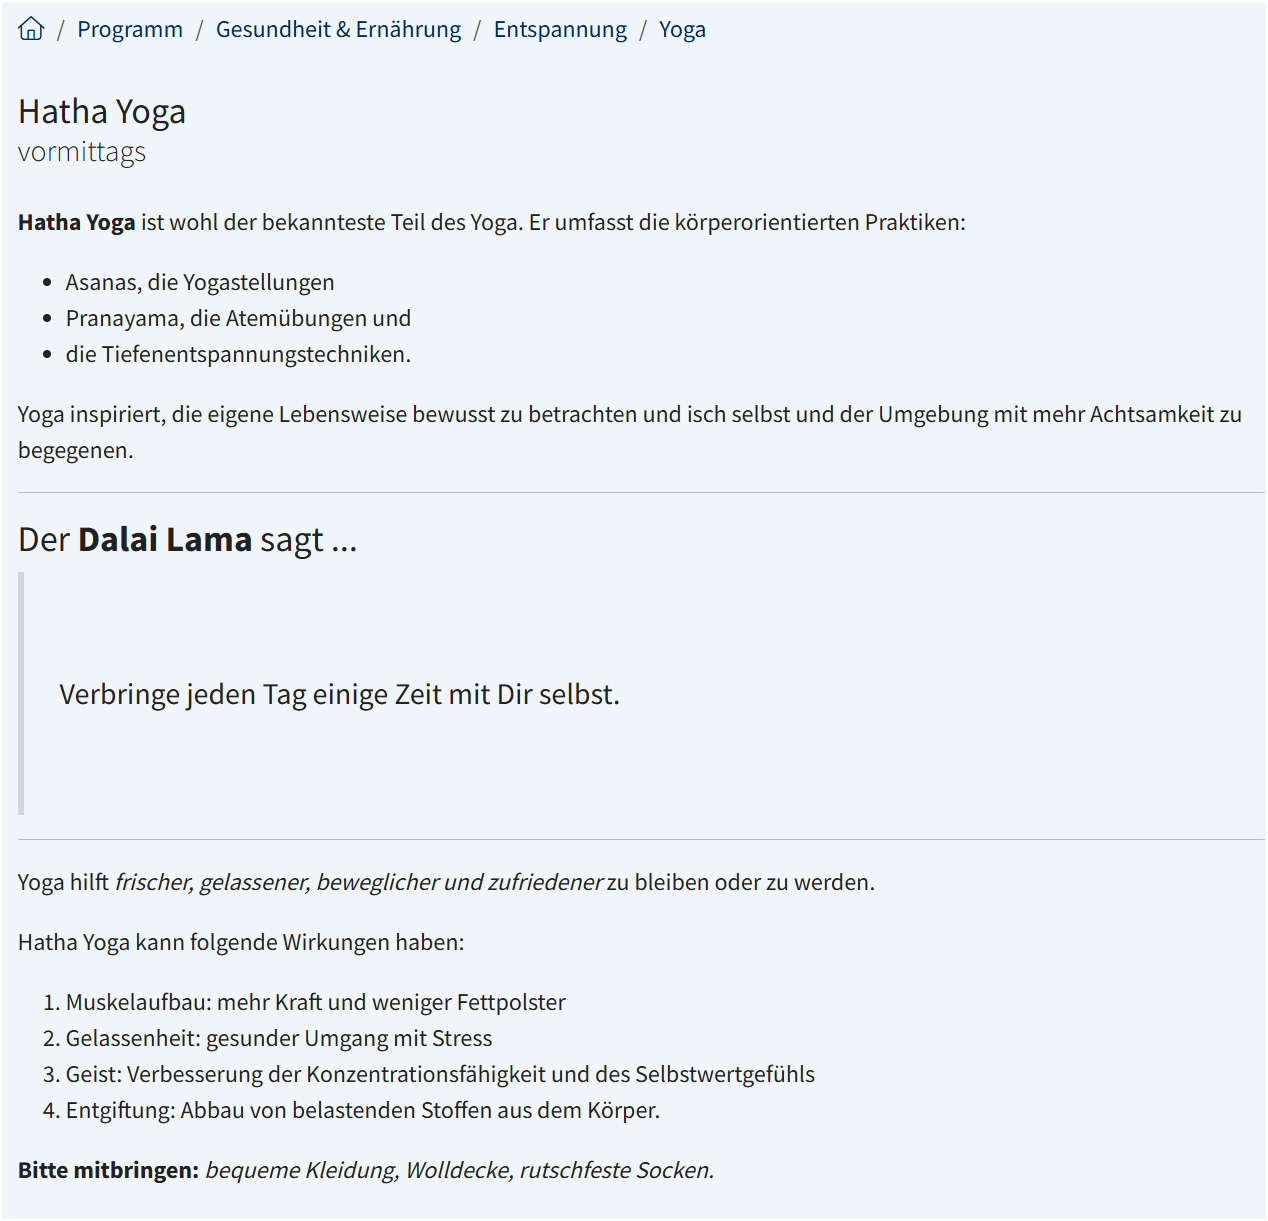1268x1221 pixels.
Task: Click the bold Hatha Yoga intro text
Action: (77, 222)
